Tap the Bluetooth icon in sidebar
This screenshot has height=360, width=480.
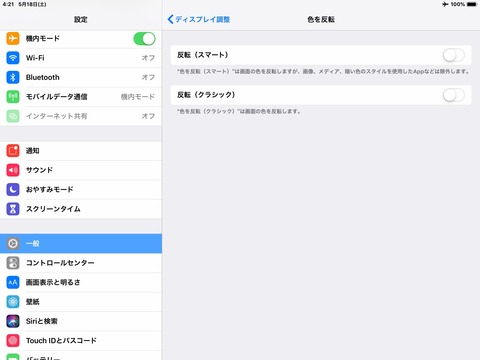point(13,77)
